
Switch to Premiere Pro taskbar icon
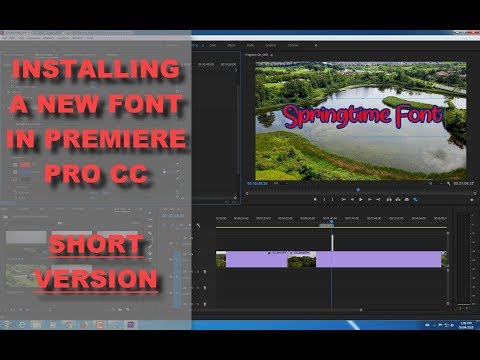coord(131,324)
